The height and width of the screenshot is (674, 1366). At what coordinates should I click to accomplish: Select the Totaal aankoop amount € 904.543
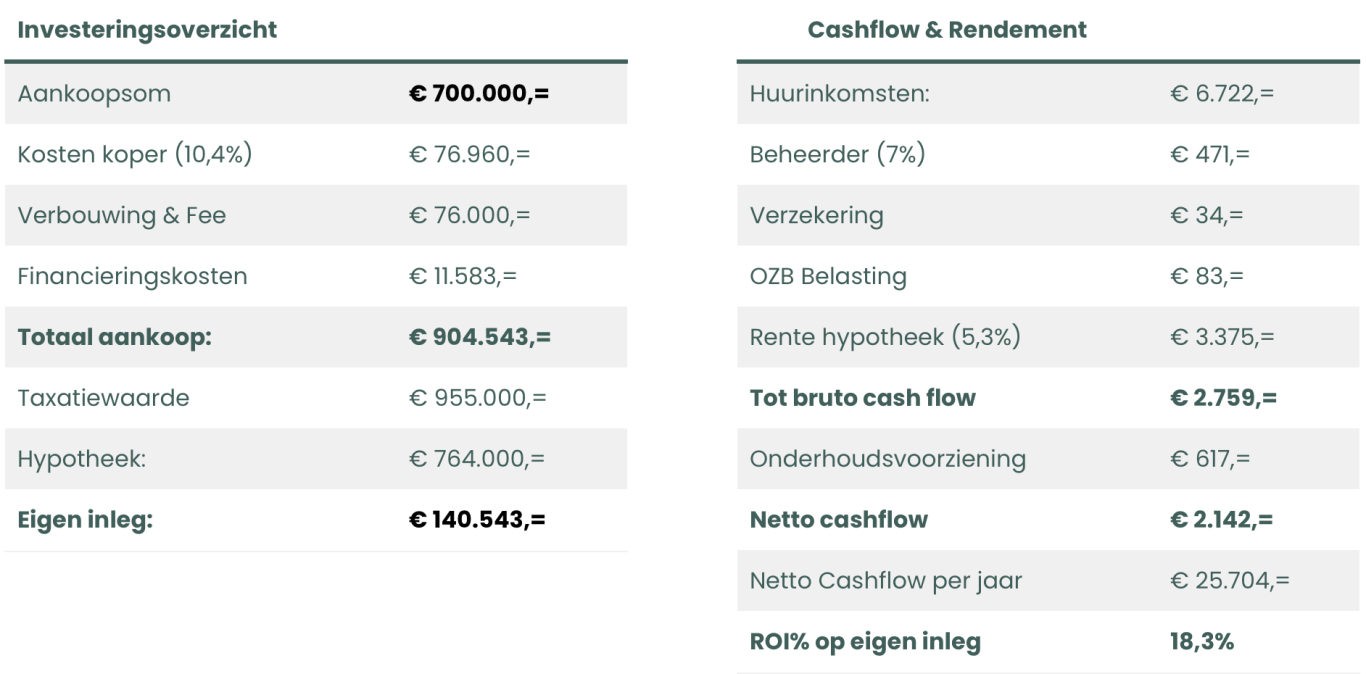tap(480, 337)
